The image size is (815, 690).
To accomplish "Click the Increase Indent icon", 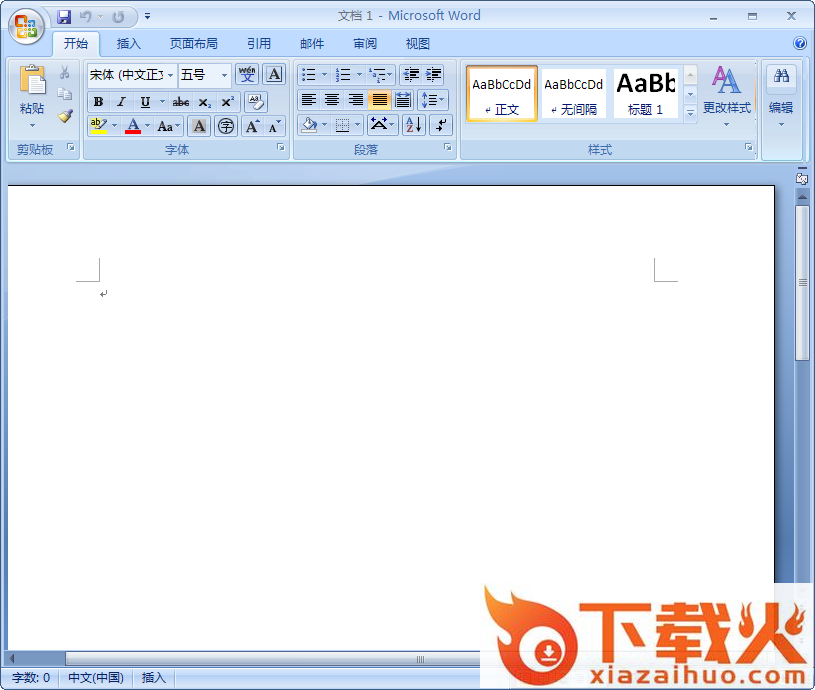I will (x=433, y=75).
